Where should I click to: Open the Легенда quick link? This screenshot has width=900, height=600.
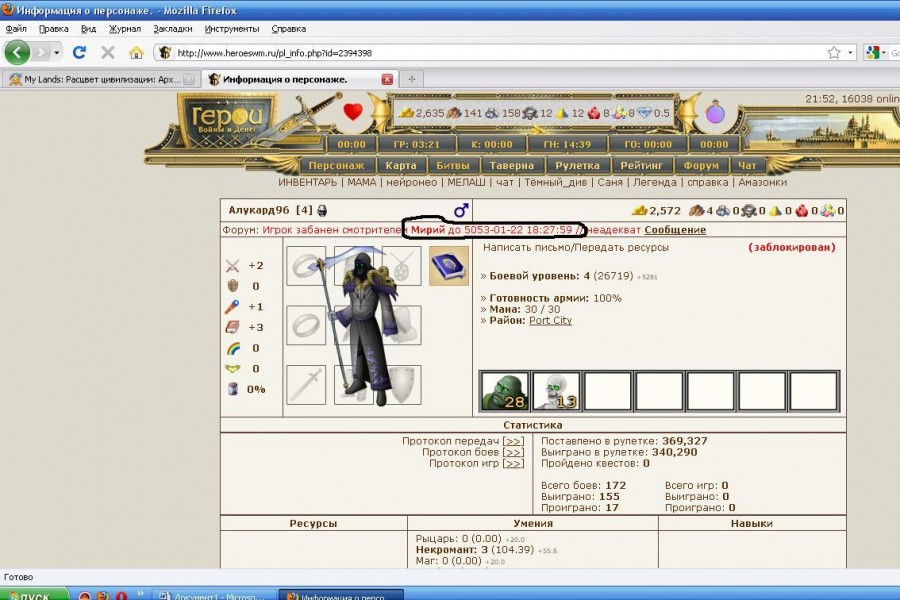[x=654, y=182]
